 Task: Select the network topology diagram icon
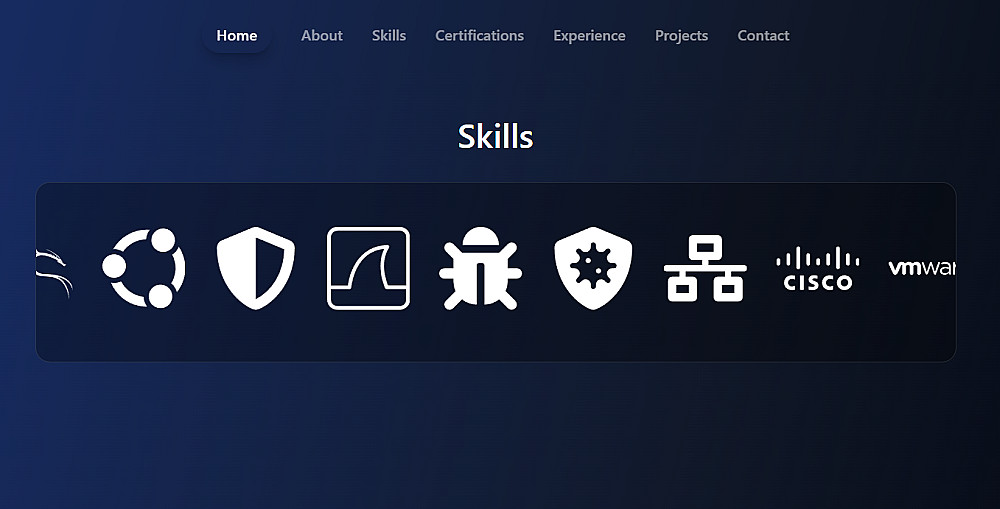[705, 269]
